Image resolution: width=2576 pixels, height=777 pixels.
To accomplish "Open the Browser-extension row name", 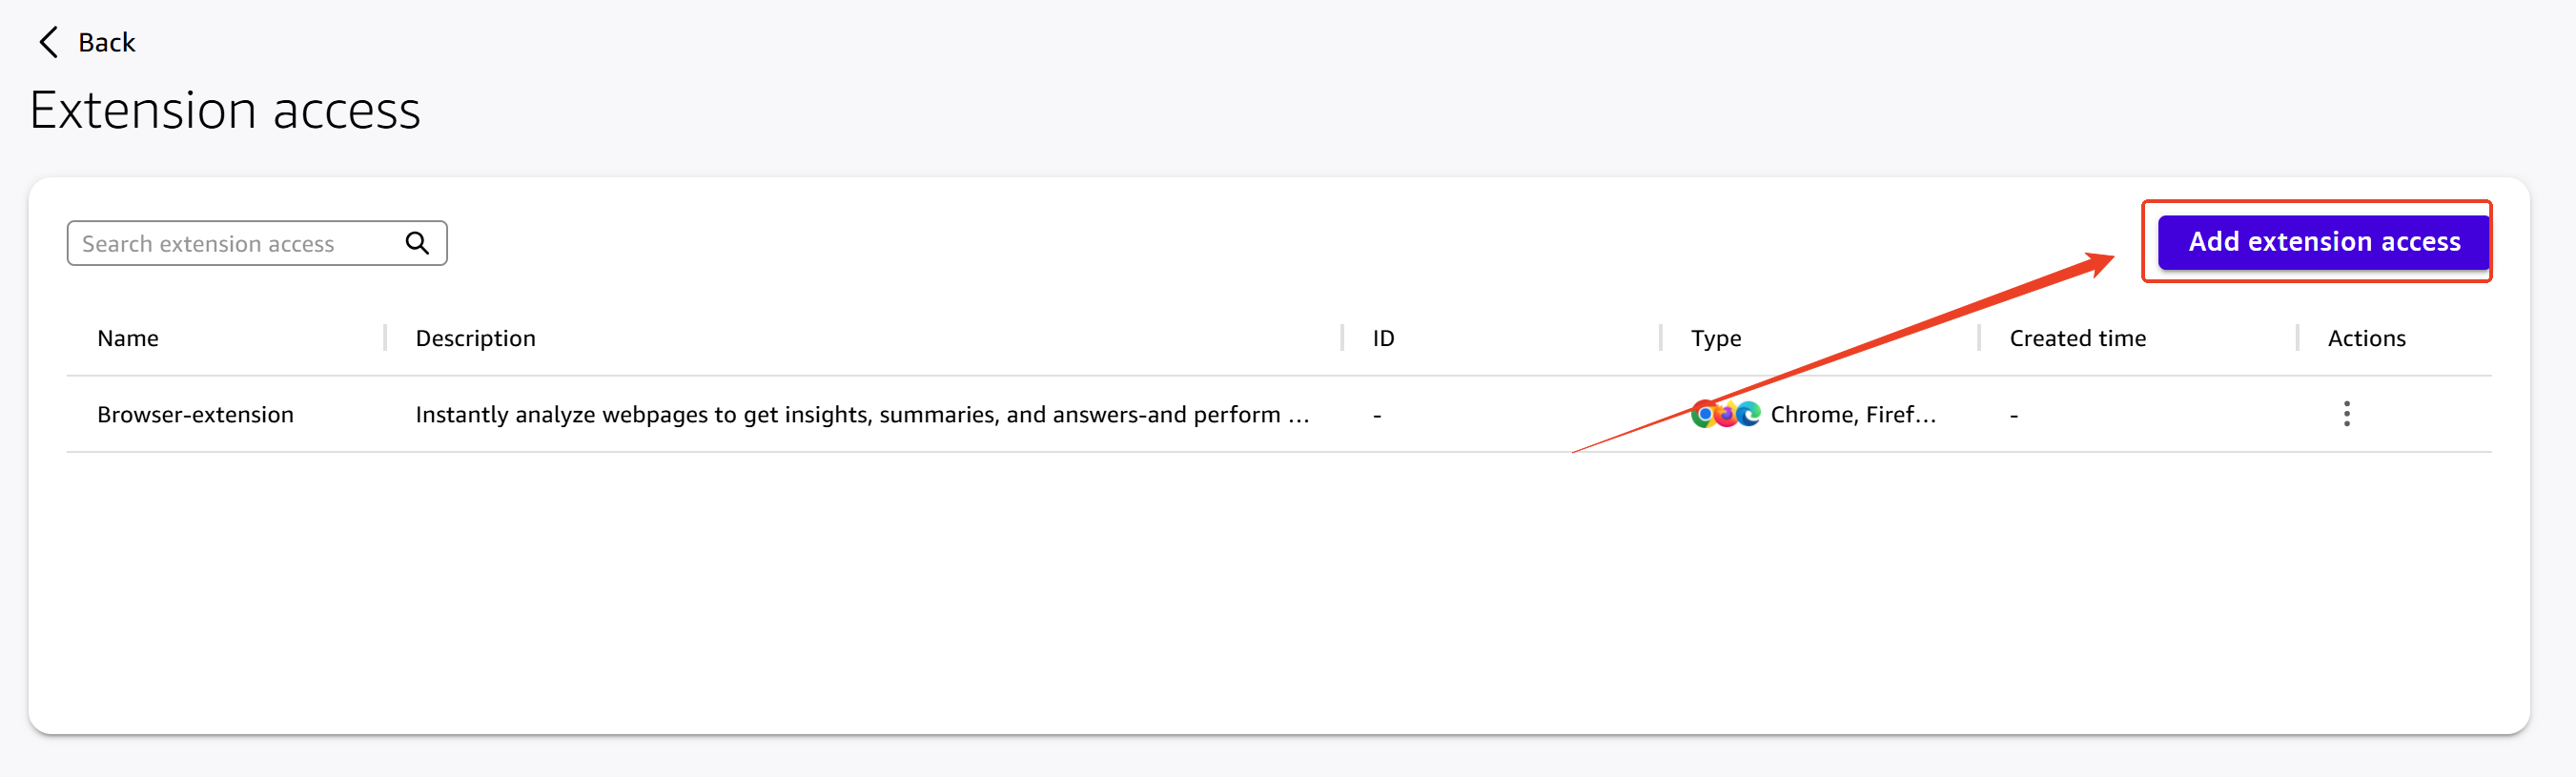I will [x=195, y=414].
